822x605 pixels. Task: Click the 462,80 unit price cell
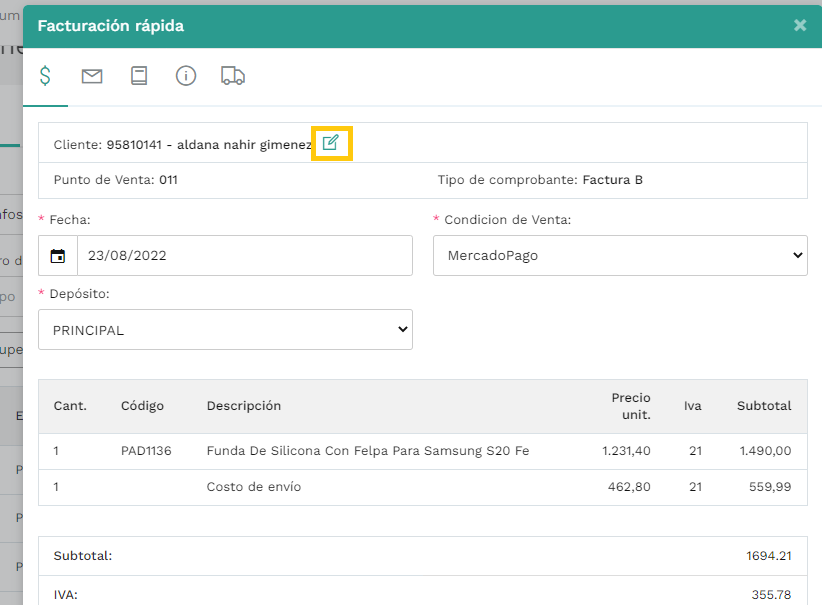(x=629, y=487)
